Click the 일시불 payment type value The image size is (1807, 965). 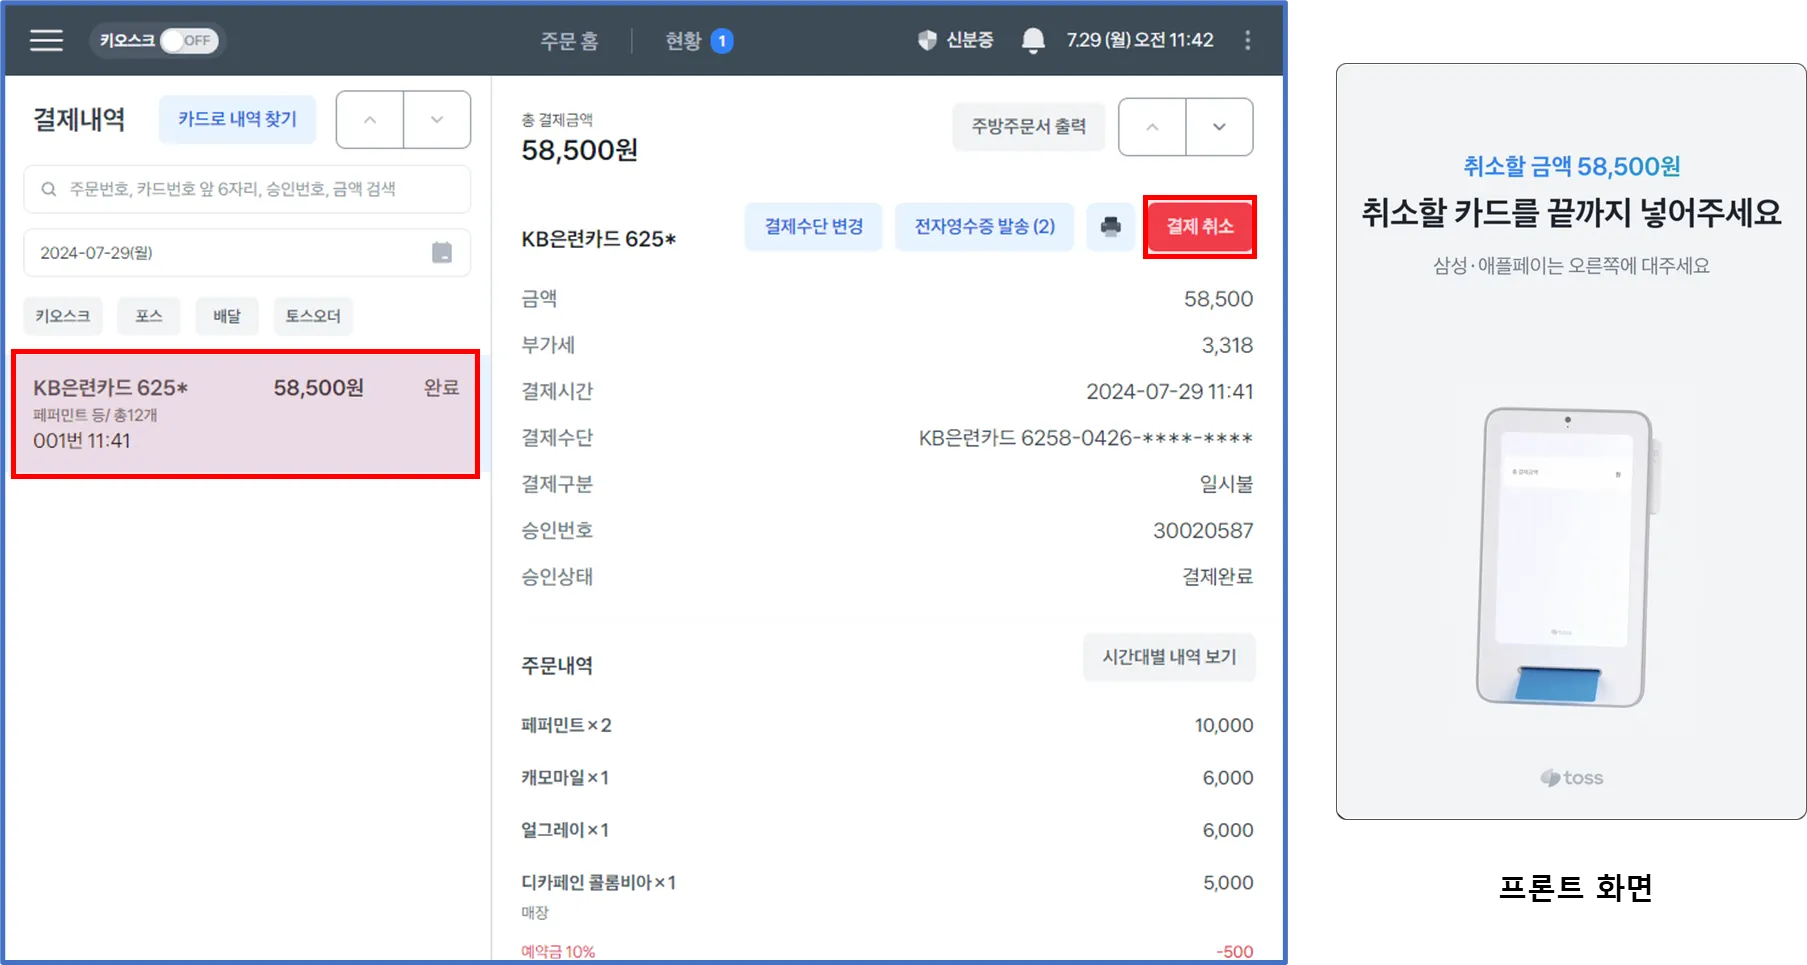pyautogui.click(x=1226, y=484)
